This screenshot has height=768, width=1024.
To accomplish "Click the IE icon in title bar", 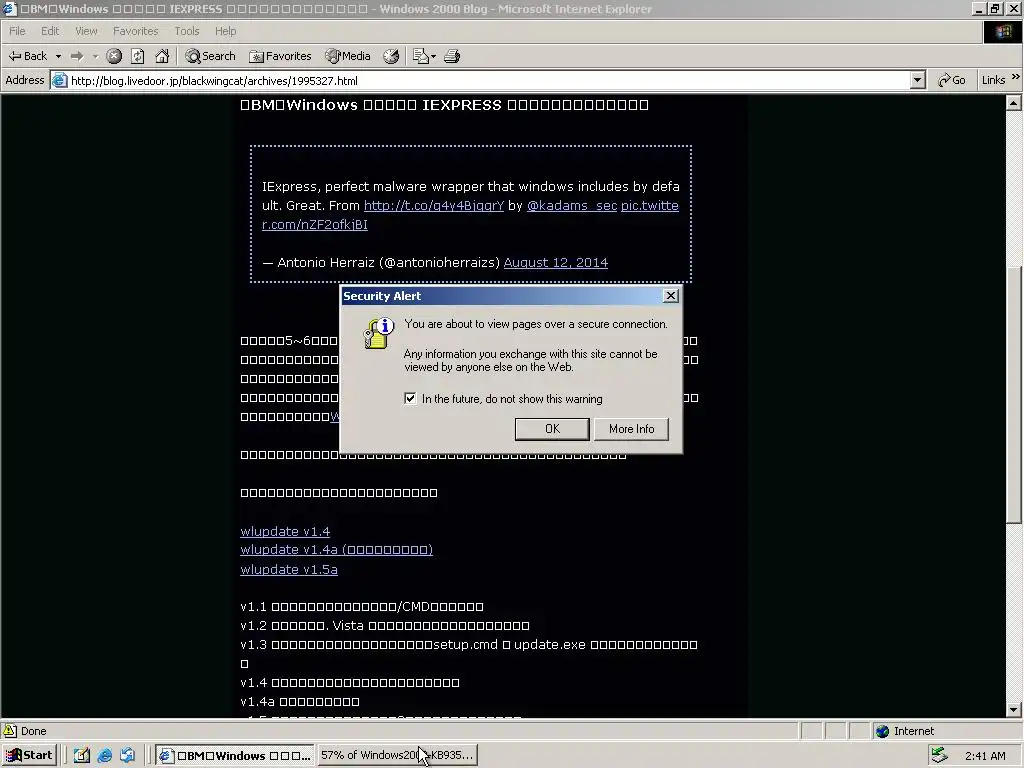I will [x=9, y=8].
